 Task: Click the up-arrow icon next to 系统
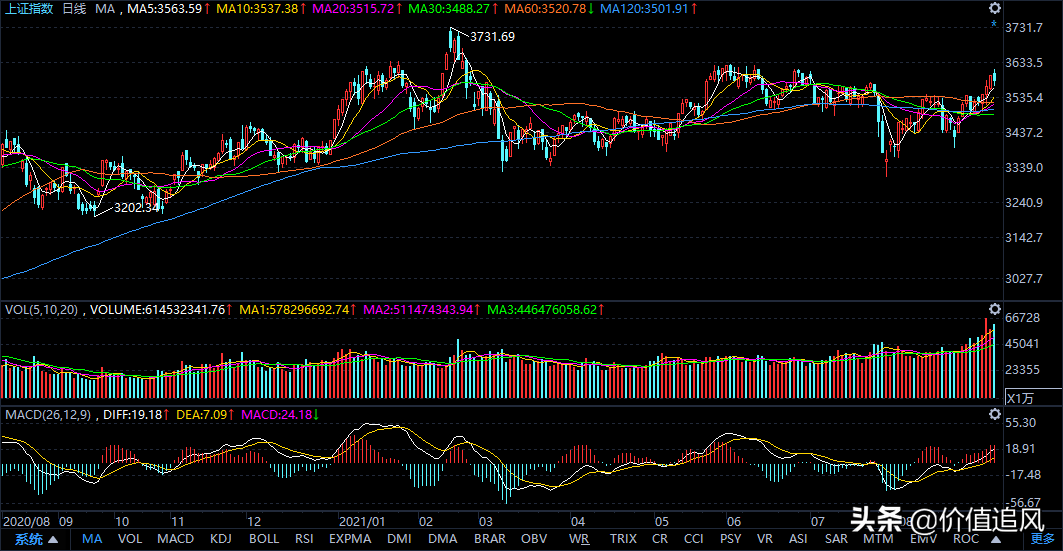tap(53, 540)
